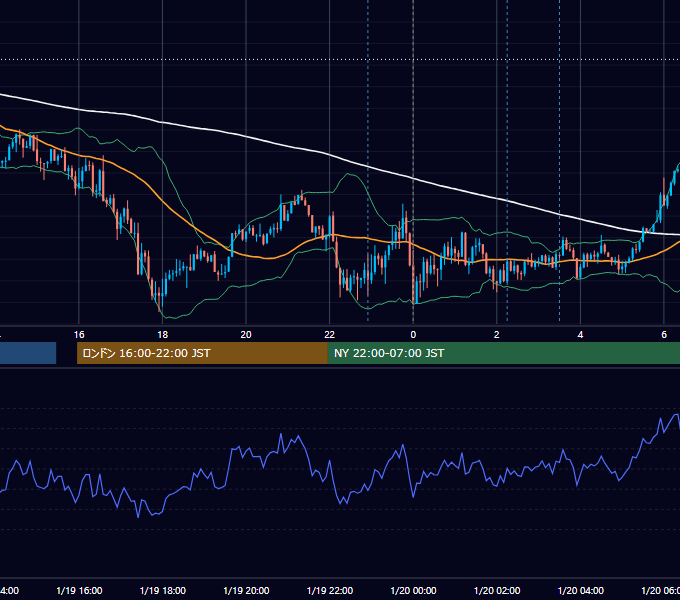The height and width of the screenshot is (600, 680).
Task: Click the hour label 0 on price chart axis
Action: (413, 335)
